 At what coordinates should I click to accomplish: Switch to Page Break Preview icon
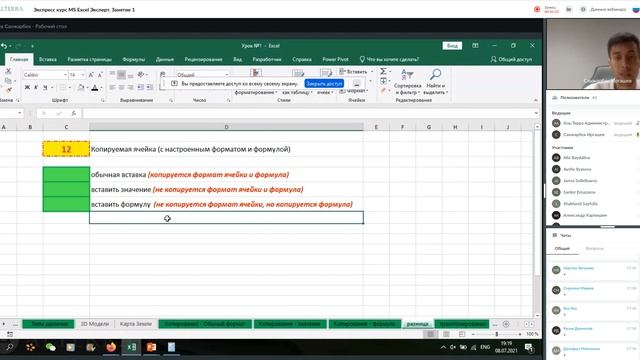click(x=462, y=334)
